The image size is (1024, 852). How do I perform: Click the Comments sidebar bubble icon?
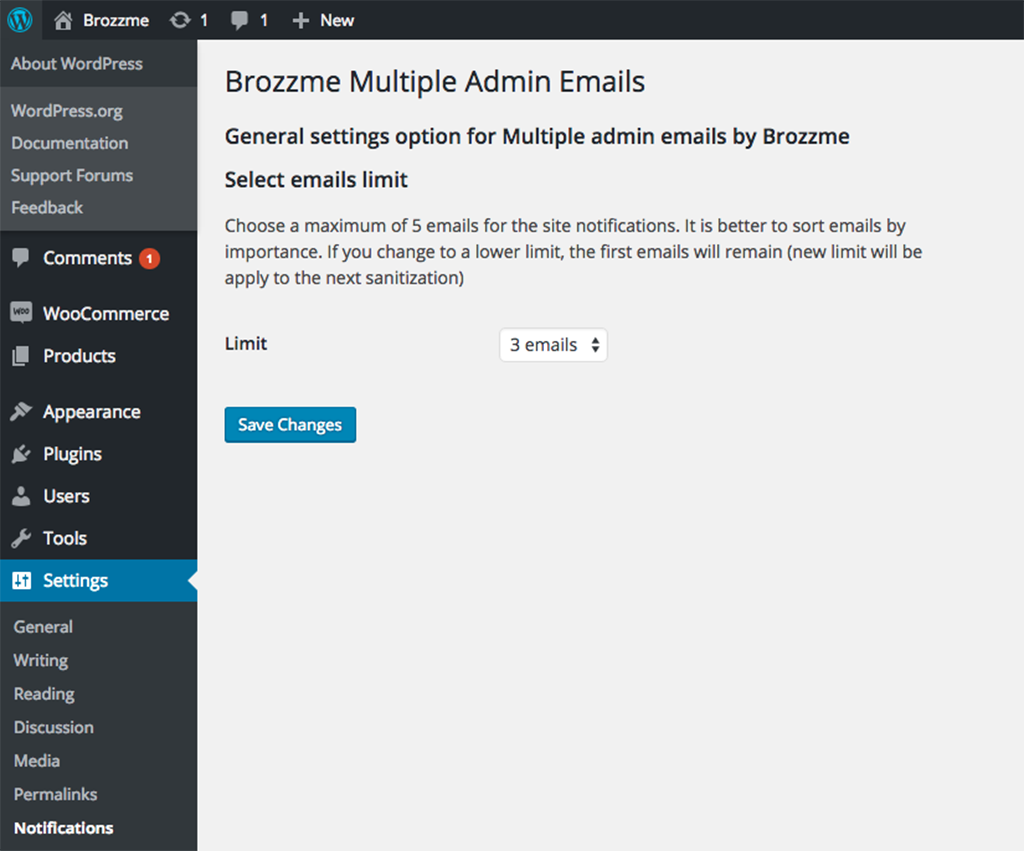click(21, 257)
